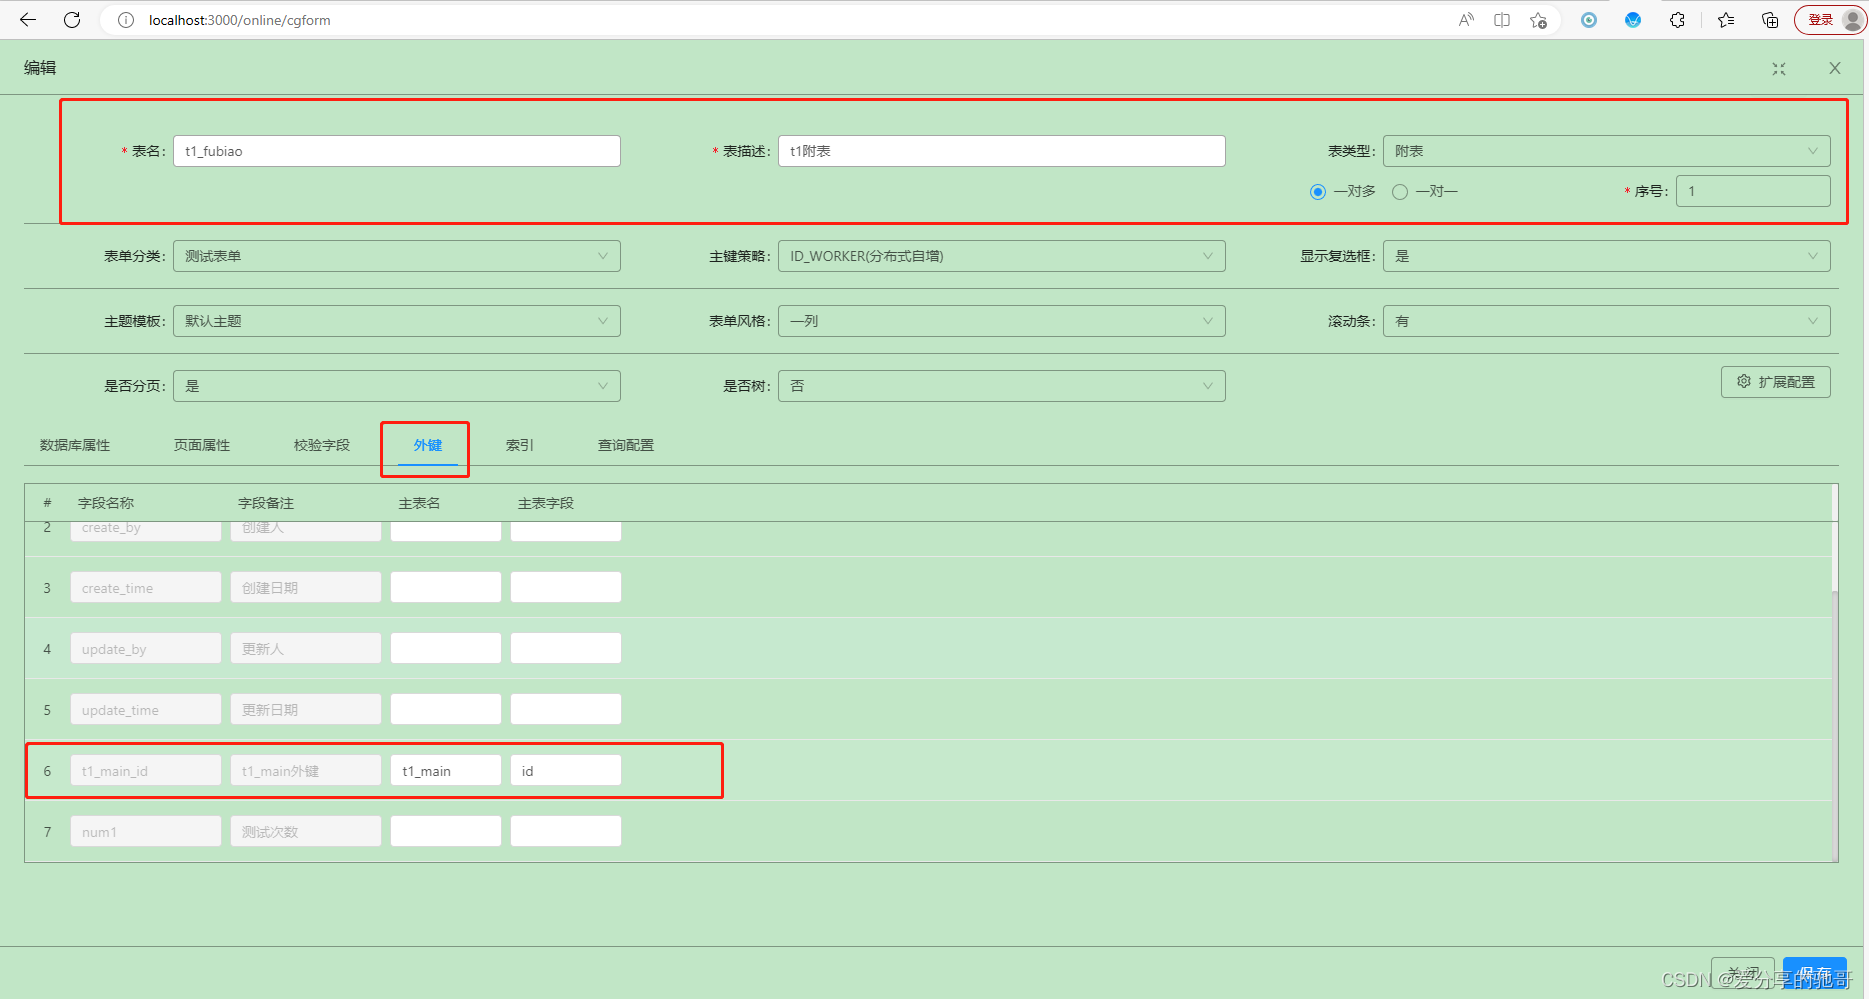Screen dimensions: 1869x999
Task: Add this page to favorites star
Action: click(x=1538, y=20)
